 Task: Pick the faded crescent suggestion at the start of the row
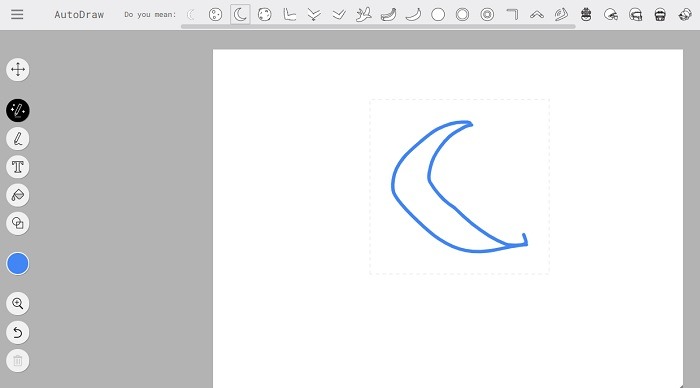coord(191,15)
